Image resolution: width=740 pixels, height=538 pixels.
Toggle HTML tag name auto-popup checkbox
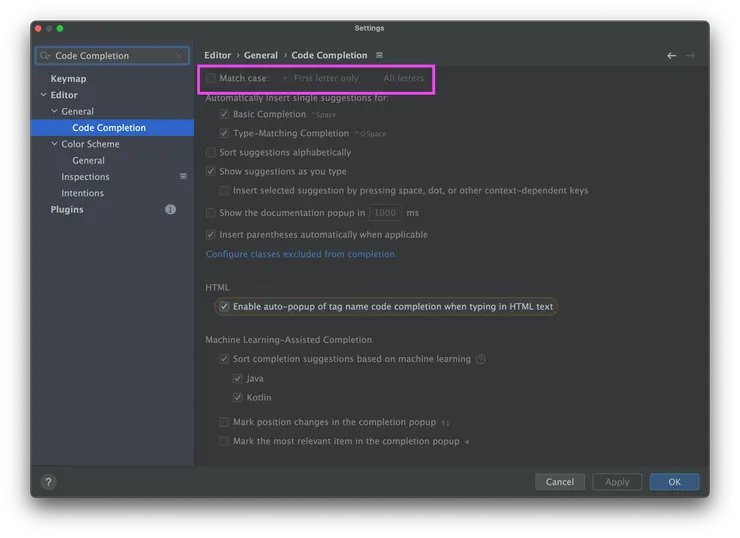tap(224, 307)
